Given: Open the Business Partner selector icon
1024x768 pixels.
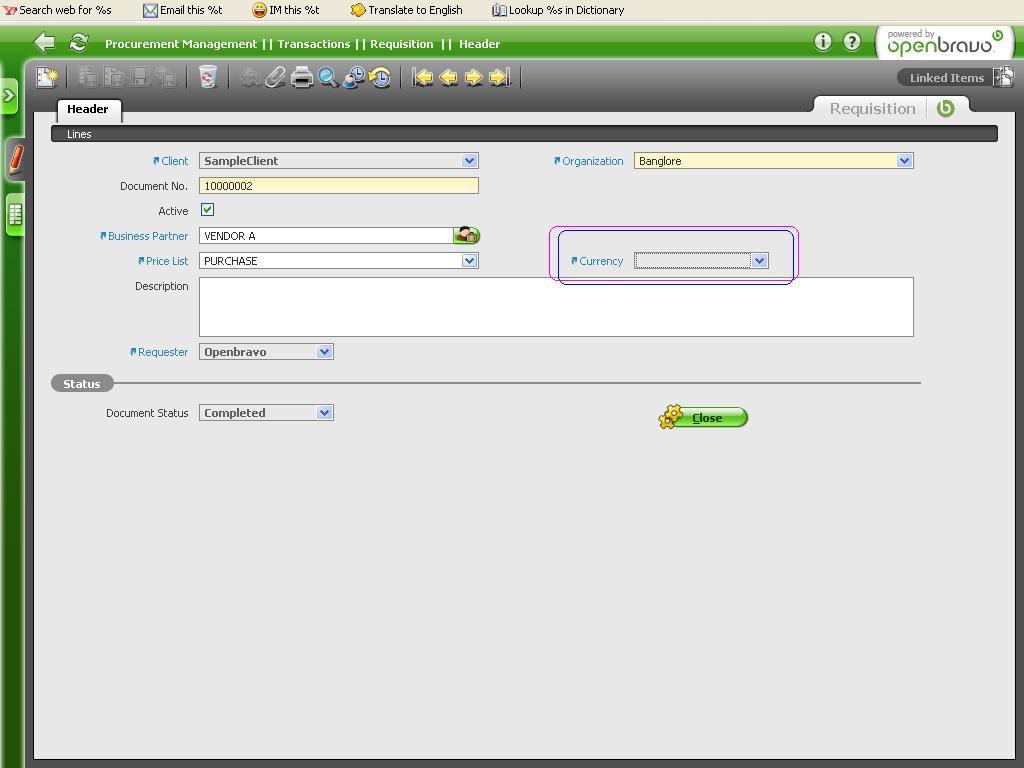Looking at the screenshot, I should click(x=466, y=235).
